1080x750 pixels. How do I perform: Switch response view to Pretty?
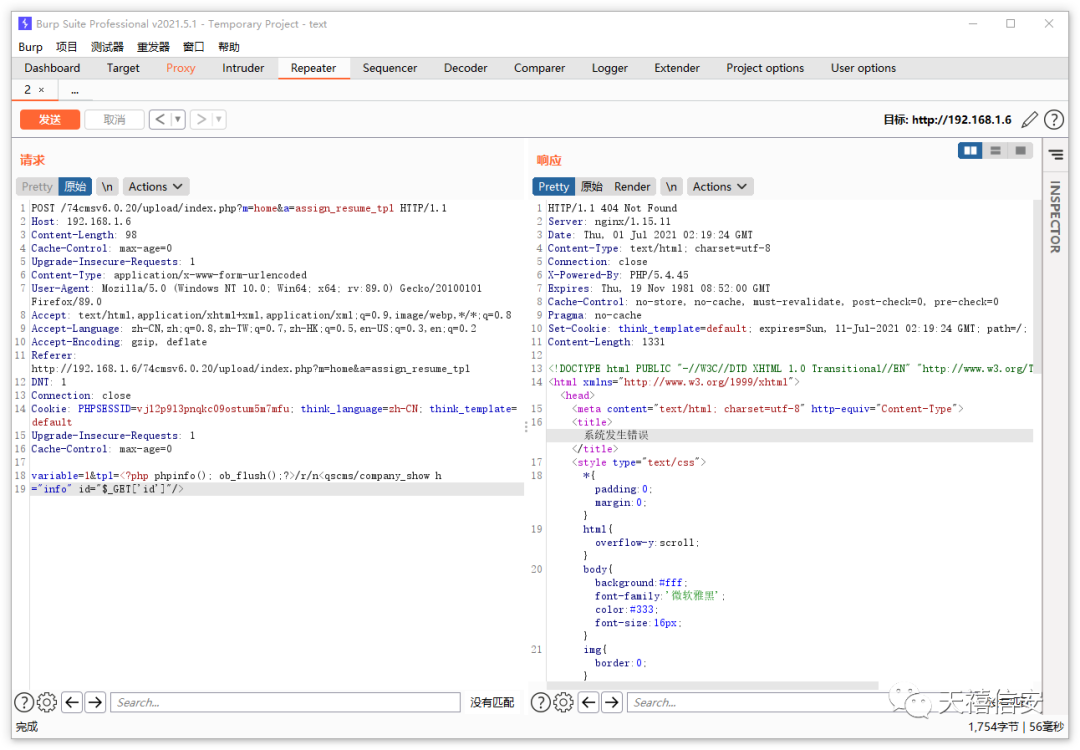point(553,187)
